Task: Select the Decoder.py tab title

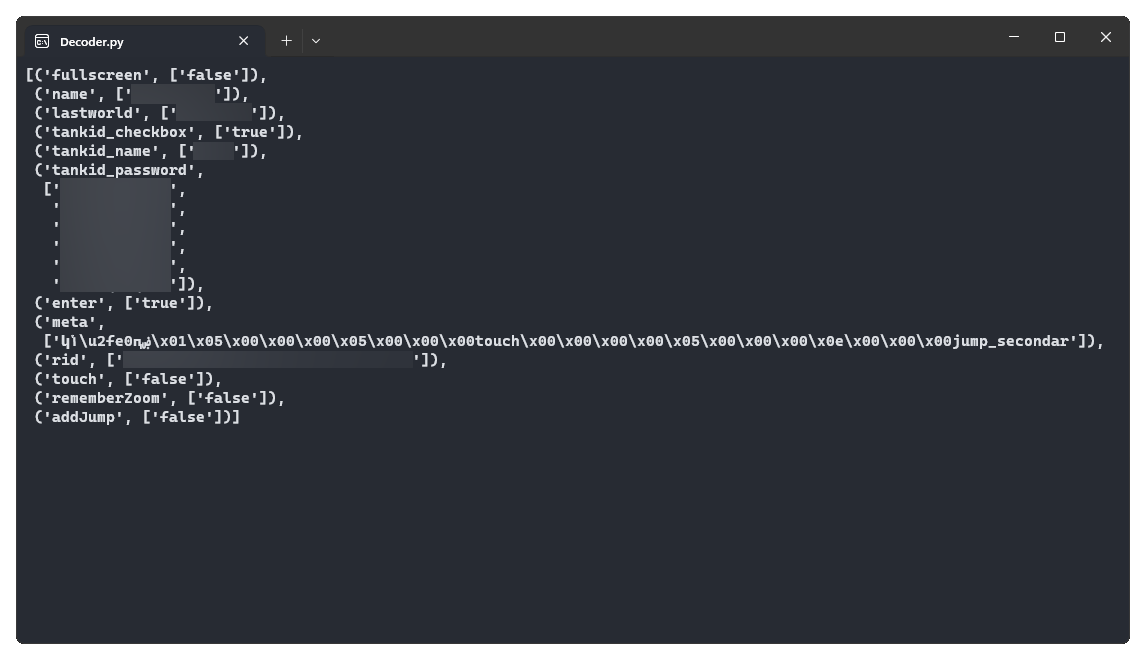Action: click(x=91, y=42)
